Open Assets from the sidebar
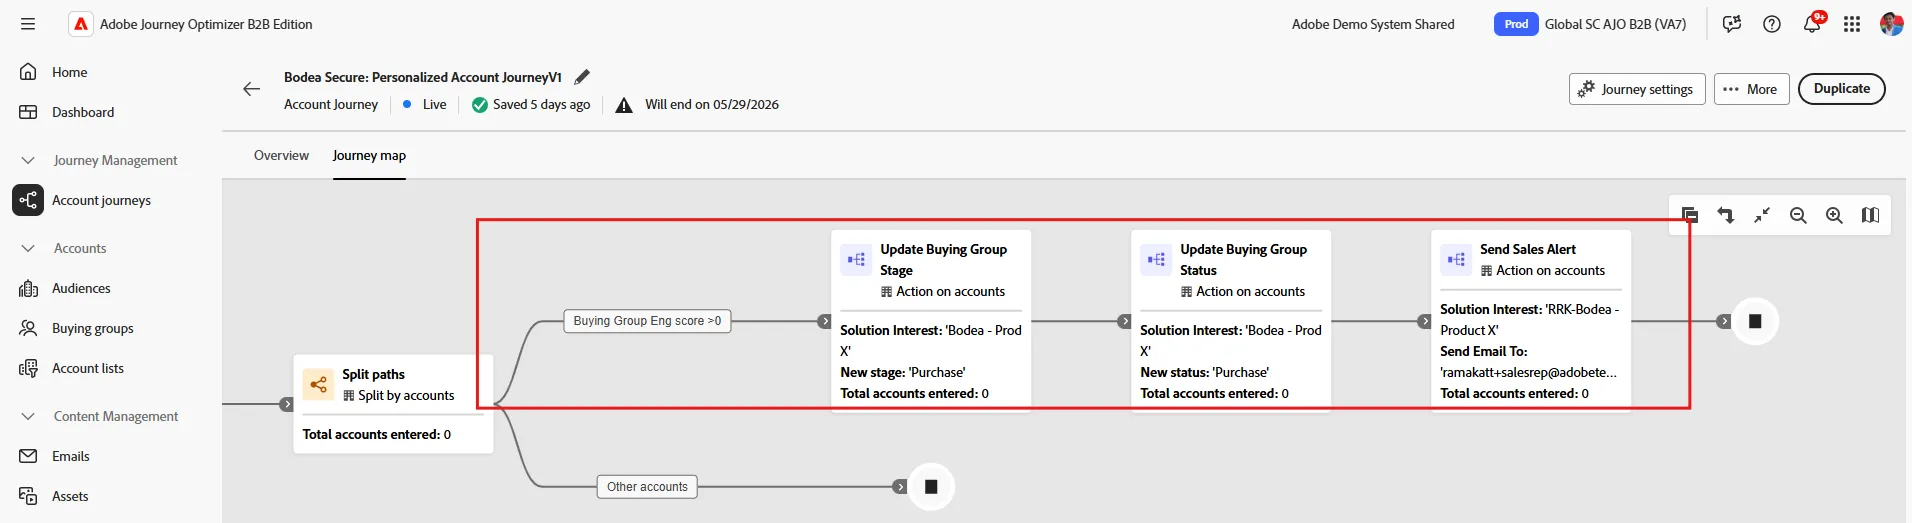Image resolution: width=1912 pixels, height=523 pixels. [x=70, y=496]
